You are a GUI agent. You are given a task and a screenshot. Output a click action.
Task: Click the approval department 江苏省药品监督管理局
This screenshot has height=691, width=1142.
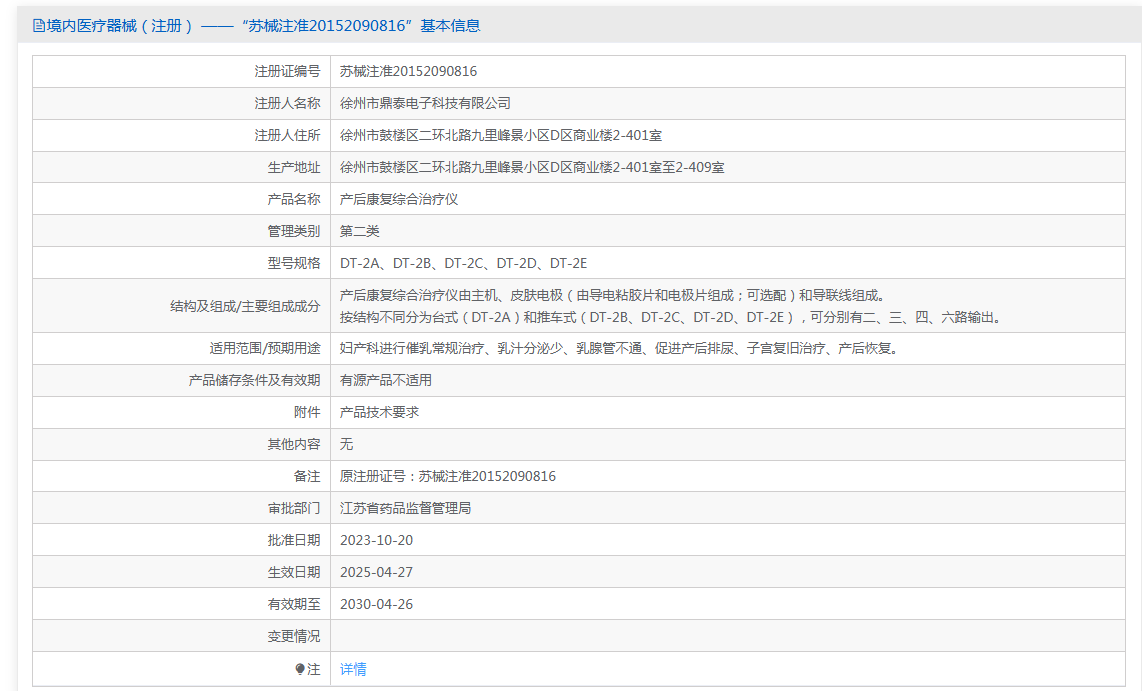[406, 508]
